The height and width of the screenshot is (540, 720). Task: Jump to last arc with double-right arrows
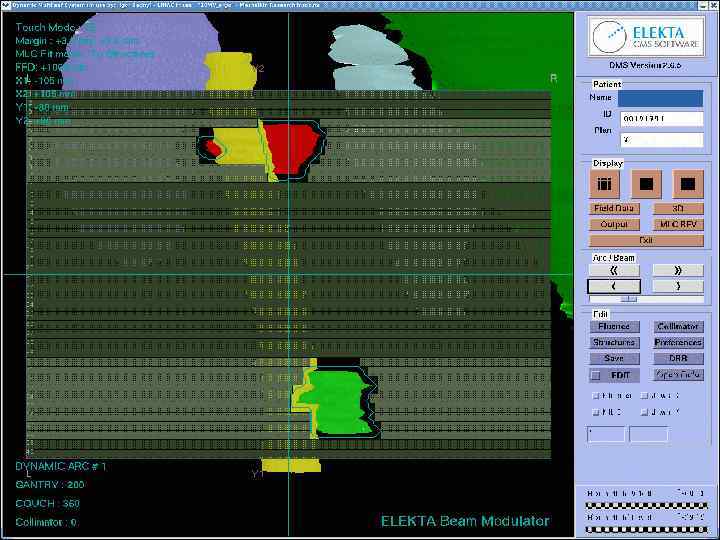(x=678, y=270)
